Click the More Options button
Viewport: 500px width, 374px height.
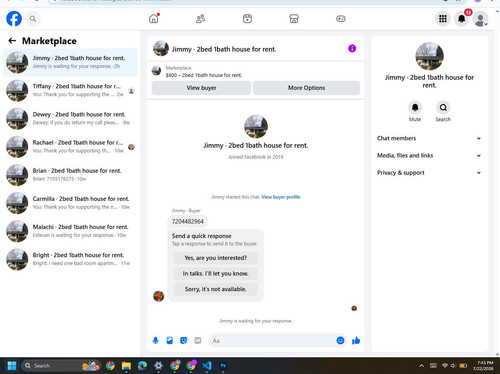[x=306, y=88]
